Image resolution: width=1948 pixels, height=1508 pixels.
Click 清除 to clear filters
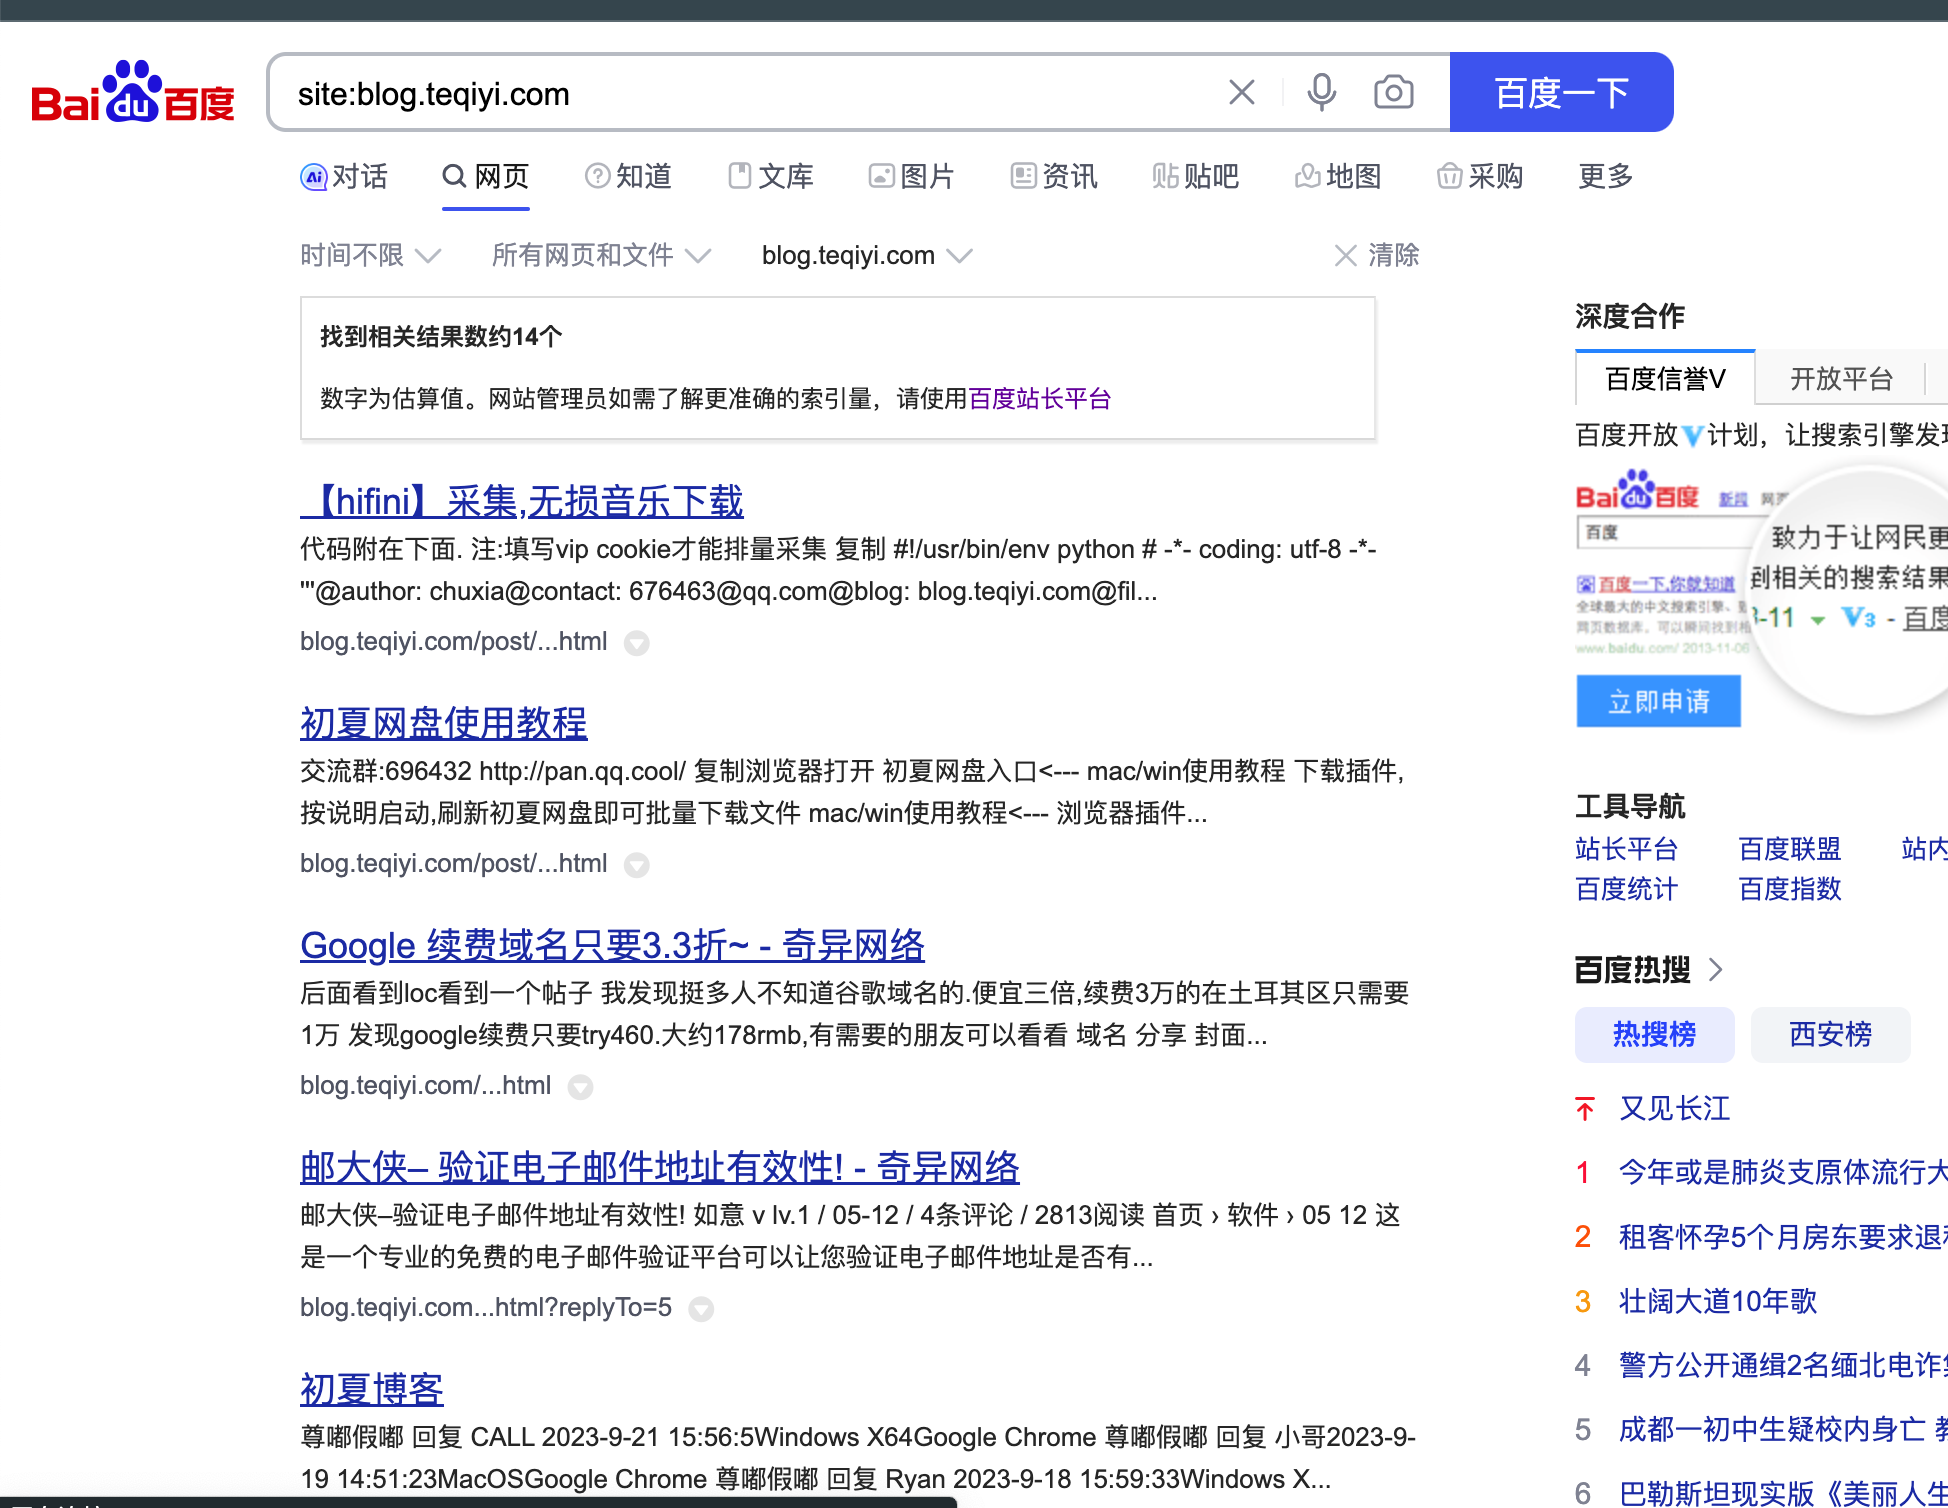coord(1377,255)
